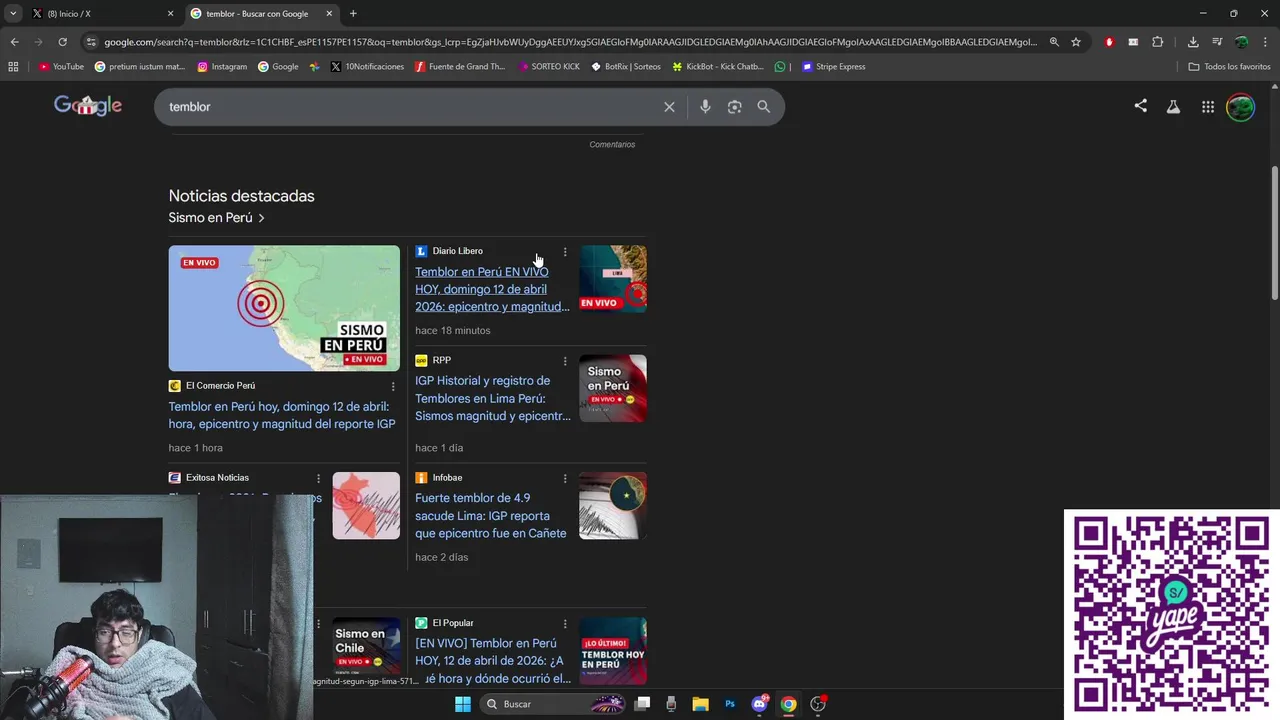Click the Sismo en Perú map thumbnail
This screenshot has height=720, width=1280.
point(284,308)
